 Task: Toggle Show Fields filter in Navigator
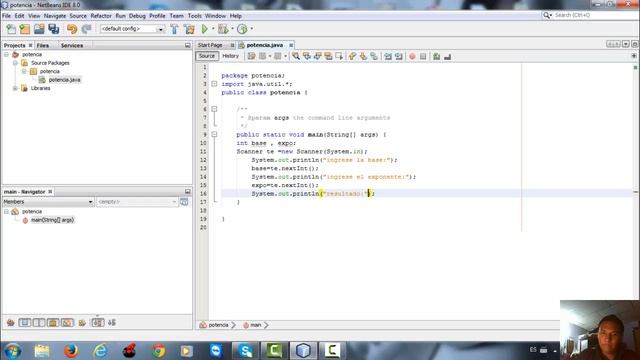point(24,323)
